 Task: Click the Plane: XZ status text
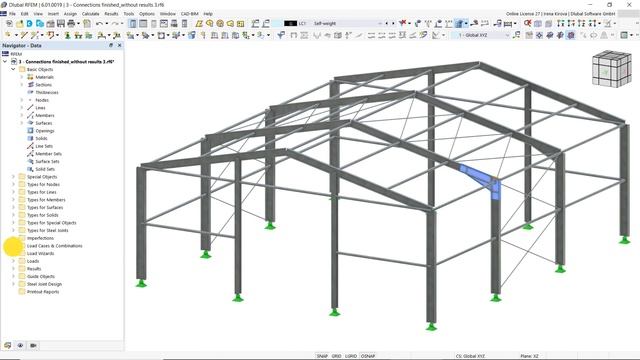tap(529, 356)
